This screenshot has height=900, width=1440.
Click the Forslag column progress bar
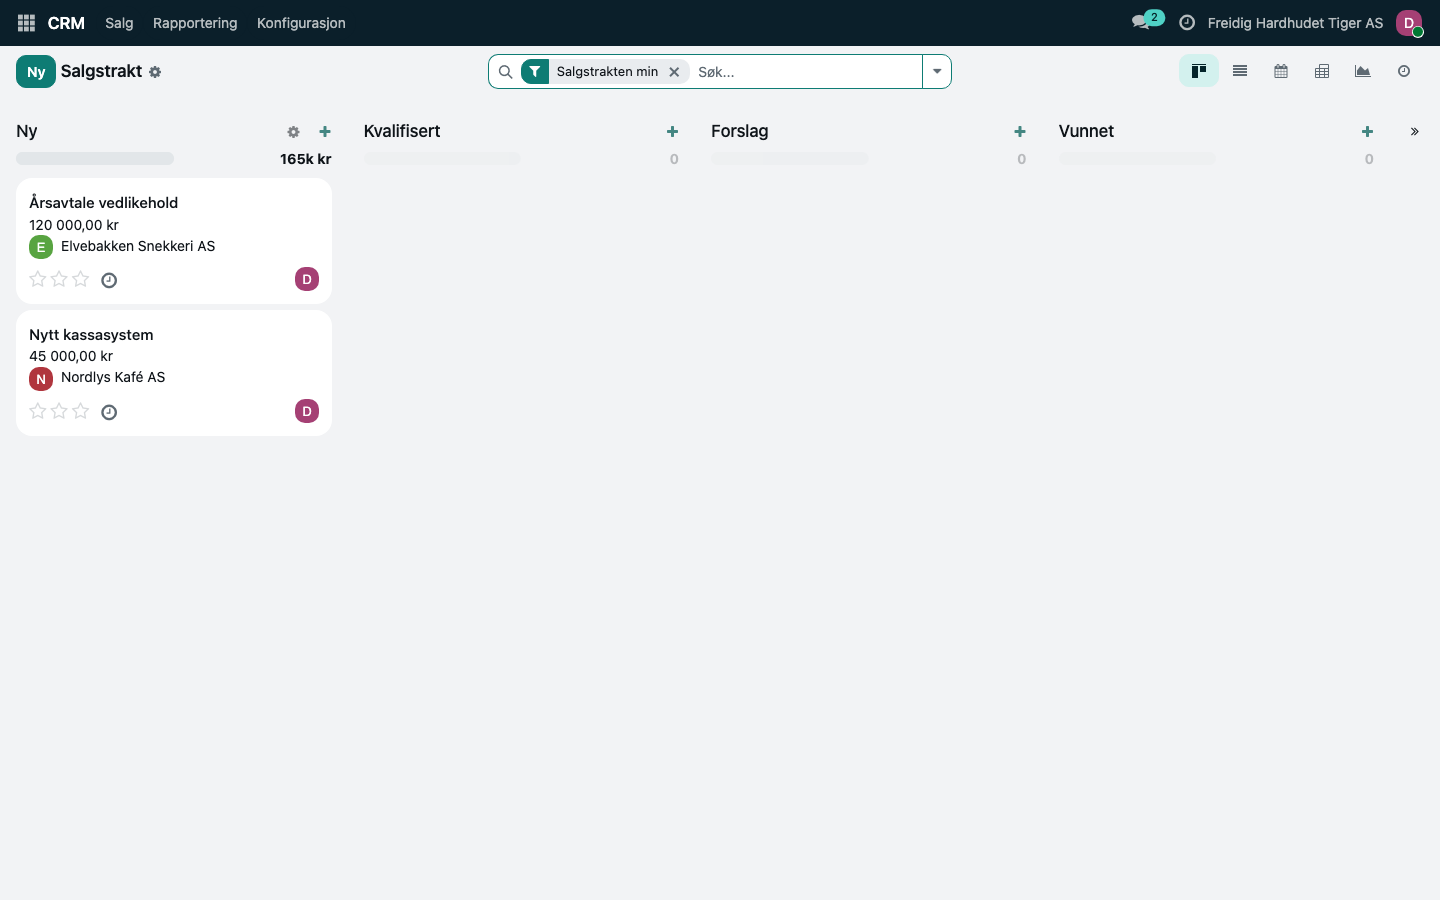click(790, 158)
